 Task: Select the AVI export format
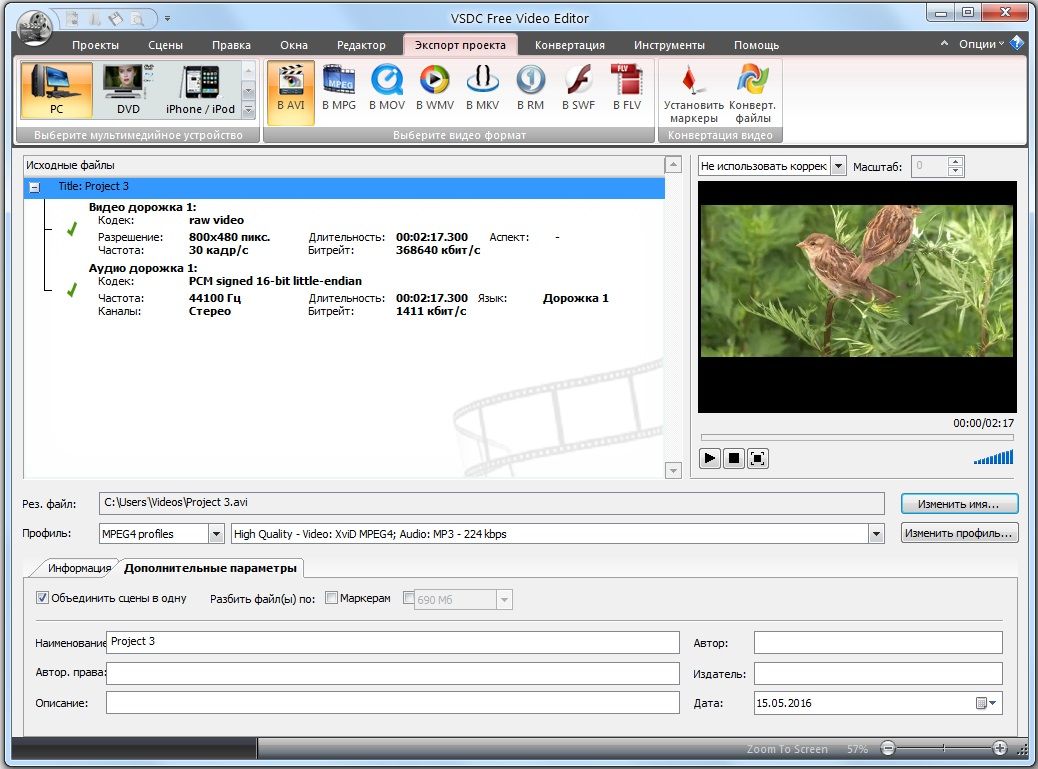291,92
